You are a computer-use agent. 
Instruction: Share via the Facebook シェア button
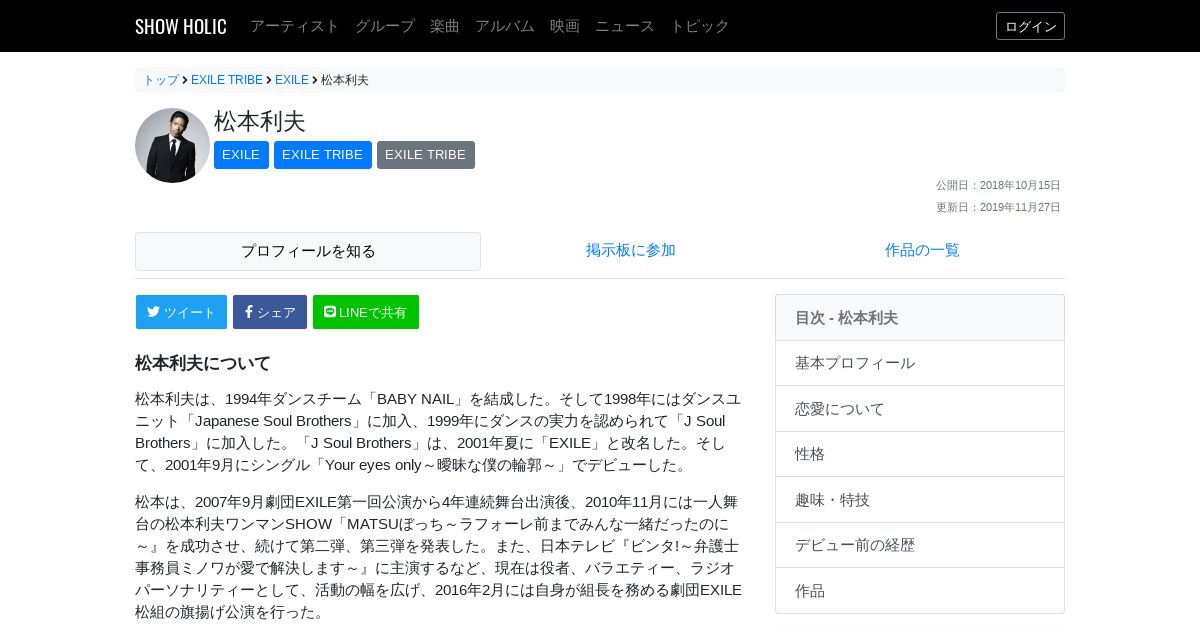270,312
